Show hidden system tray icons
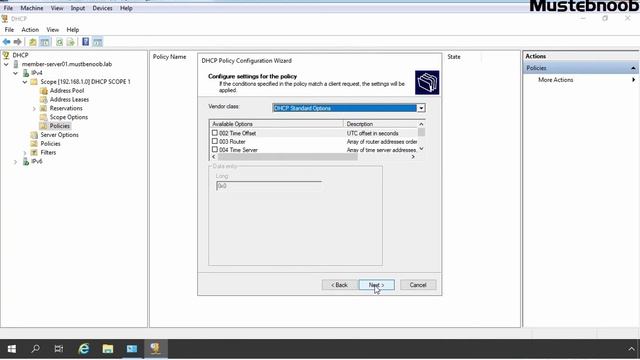Screen dimensions: 640x360 [x=631, y=349]
